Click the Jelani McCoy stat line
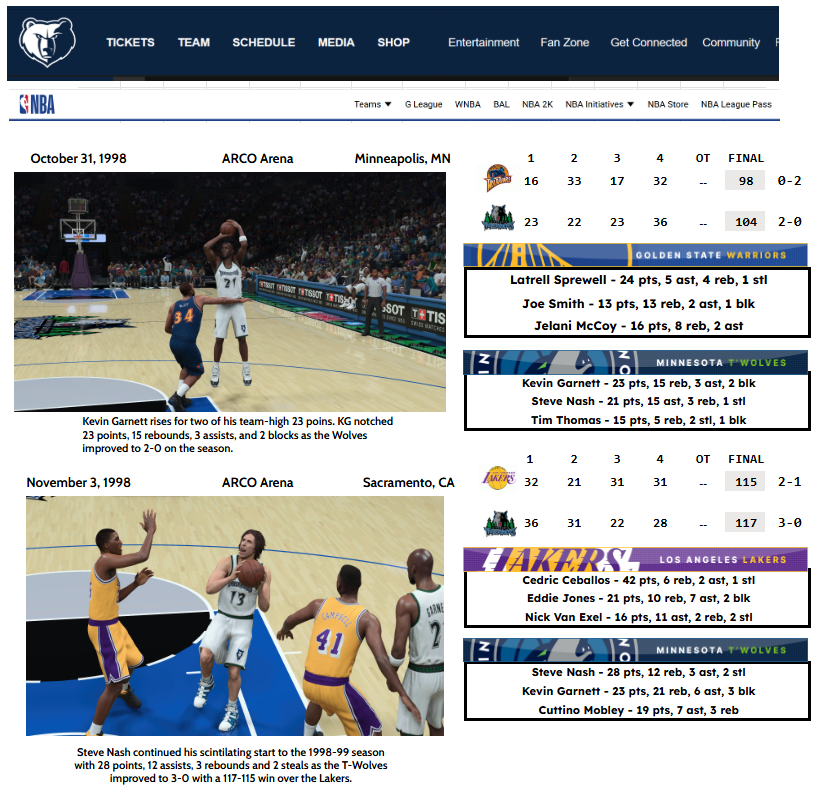Screen dimensions: 822x786 [x=639, y=326]
